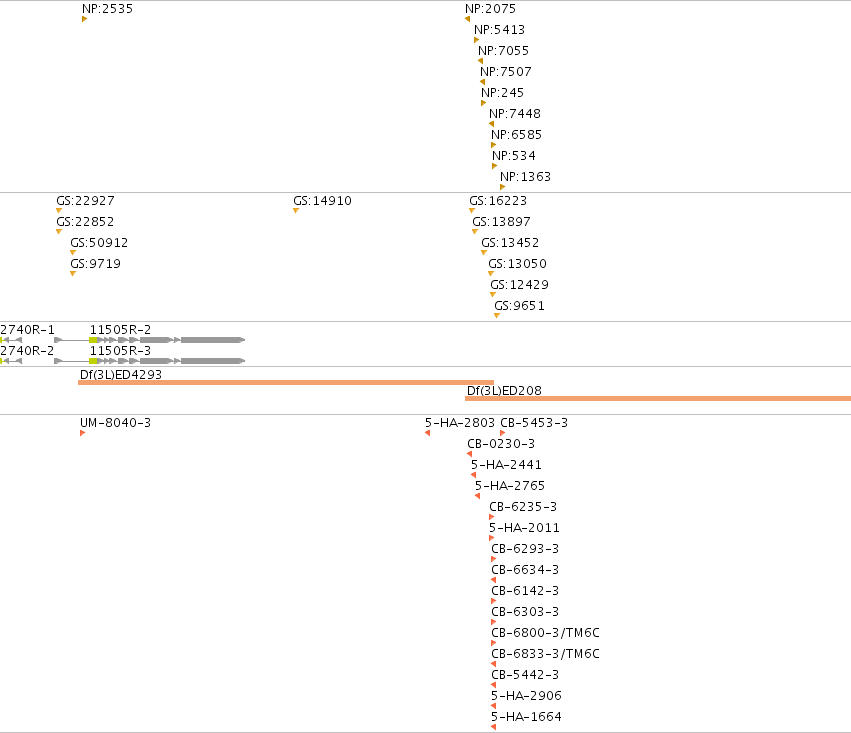Viewport: 851px width, 733px height.
Task: Click the triangle marker below GS:9719
Action: click(x=73, y=273)
